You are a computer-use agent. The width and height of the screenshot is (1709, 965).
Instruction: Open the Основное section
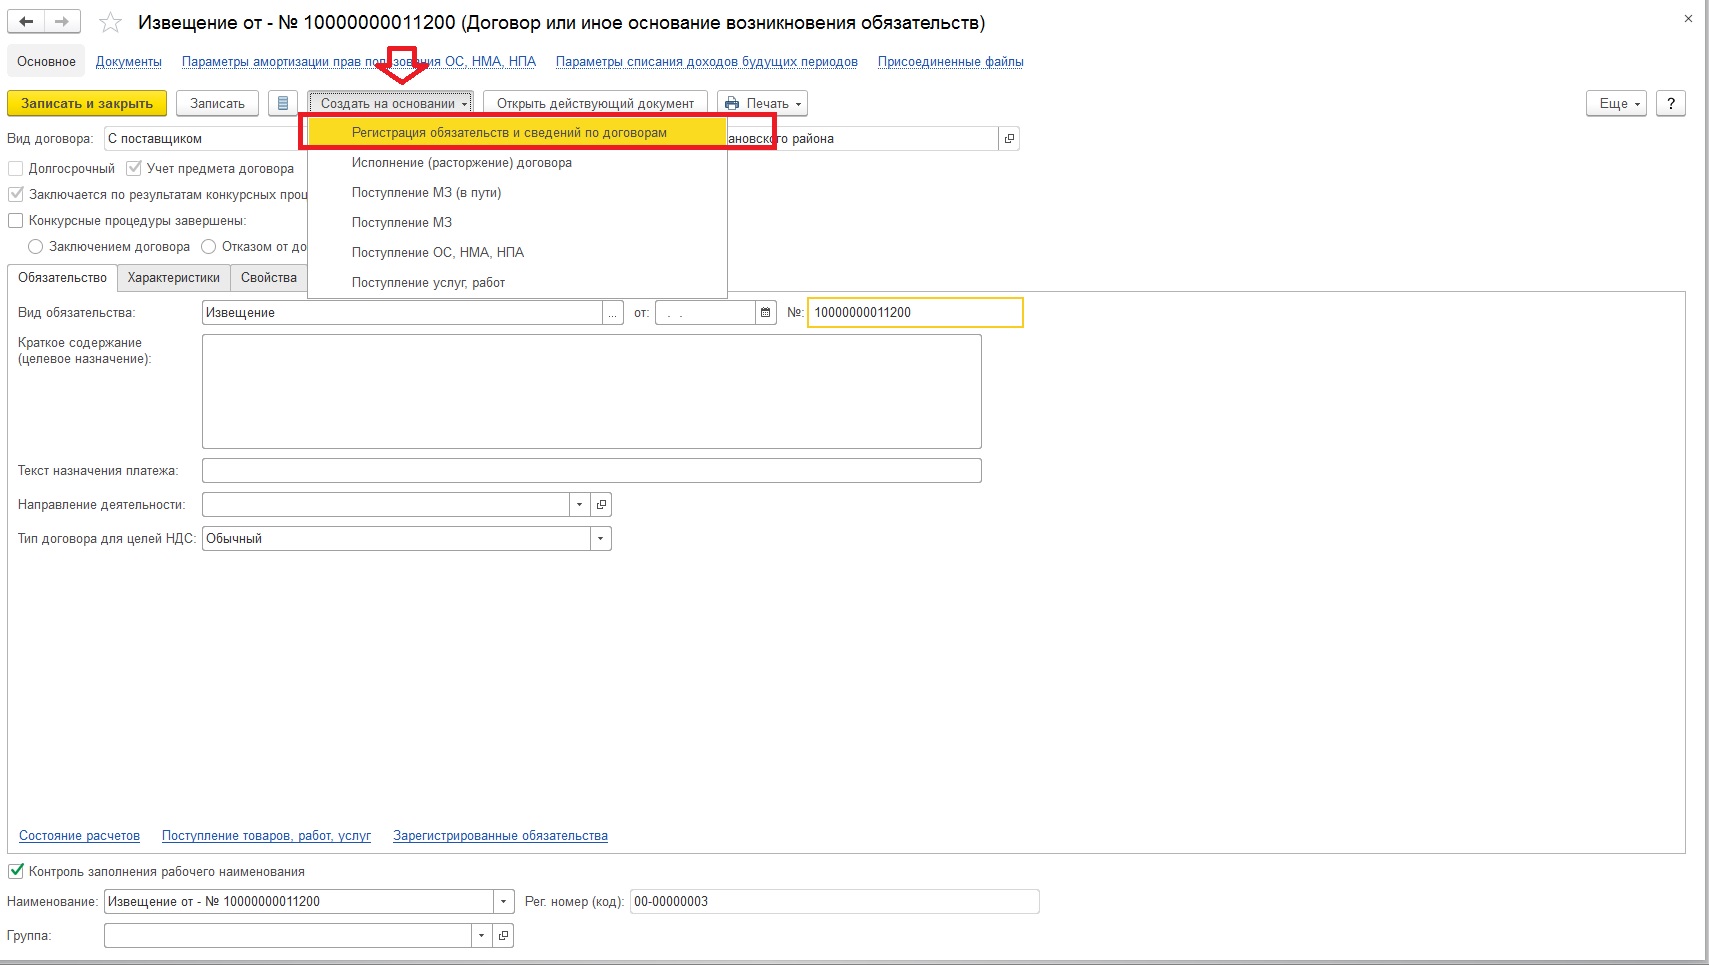pos(46,62)
